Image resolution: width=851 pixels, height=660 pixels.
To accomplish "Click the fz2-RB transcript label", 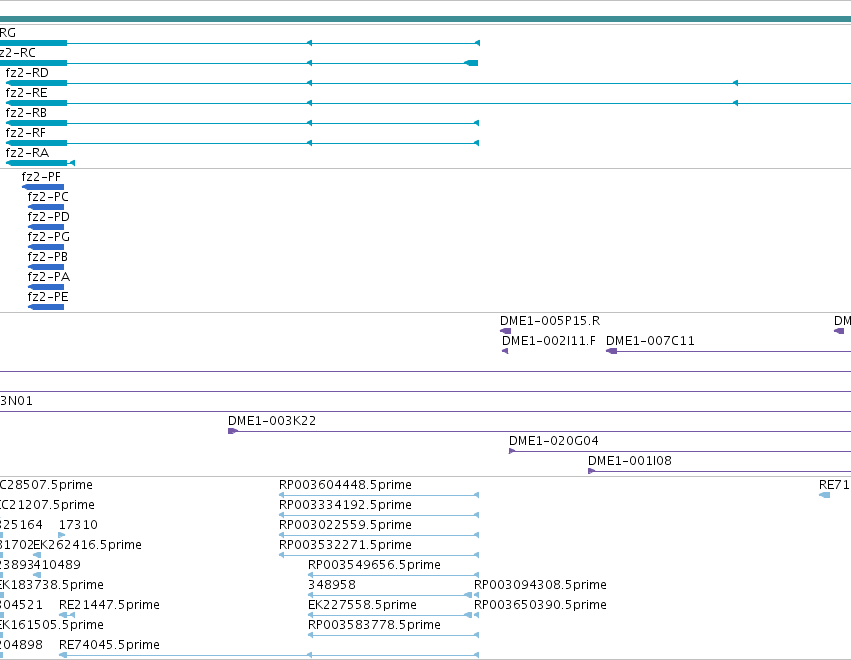I will coord(26,113).
